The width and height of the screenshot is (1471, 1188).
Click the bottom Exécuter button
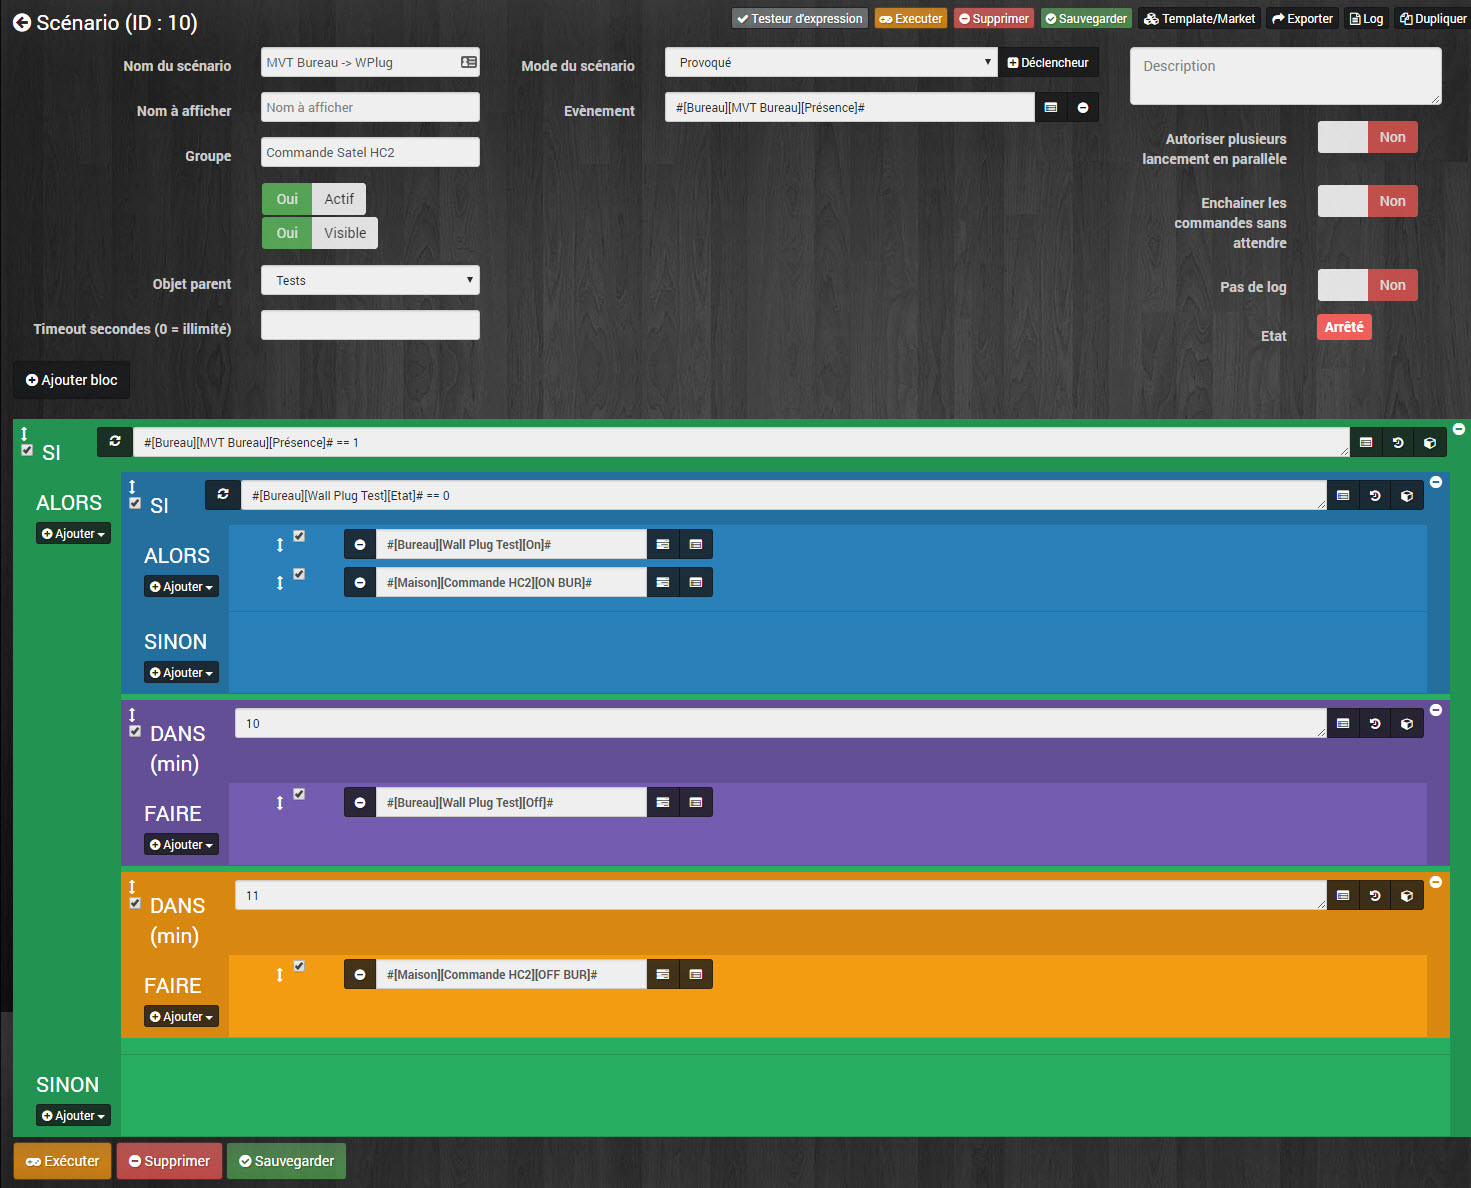[62, 1161]
